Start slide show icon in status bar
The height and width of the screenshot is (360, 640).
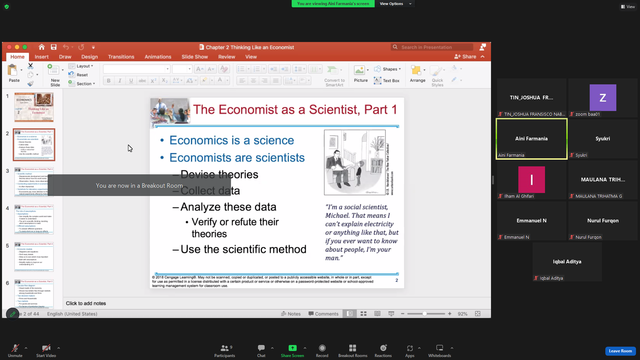pyautogui.click(x=391, y=313)
